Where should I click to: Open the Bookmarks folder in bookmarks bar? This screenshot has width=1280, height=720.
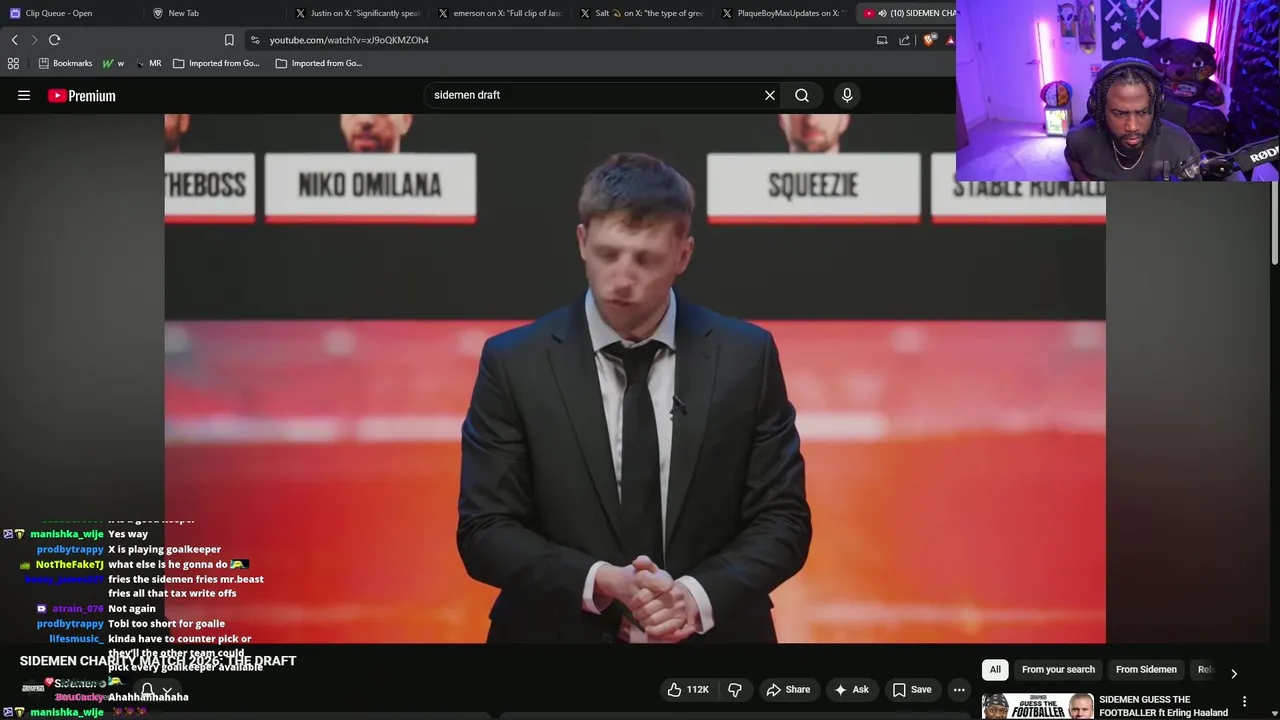65,63
